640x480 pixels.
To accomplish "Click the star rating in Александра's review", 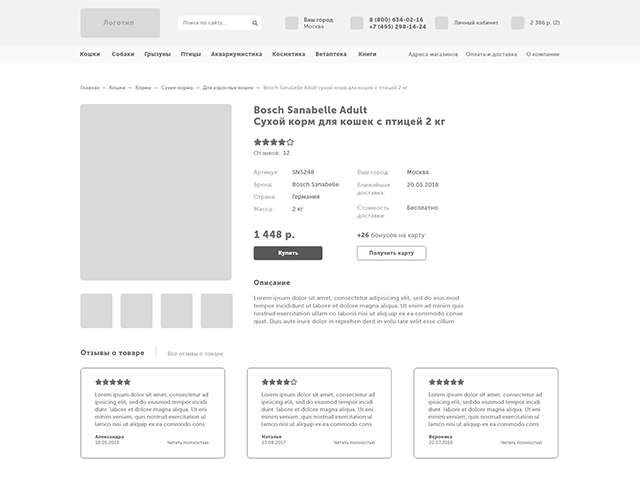I will click(113, 382).
